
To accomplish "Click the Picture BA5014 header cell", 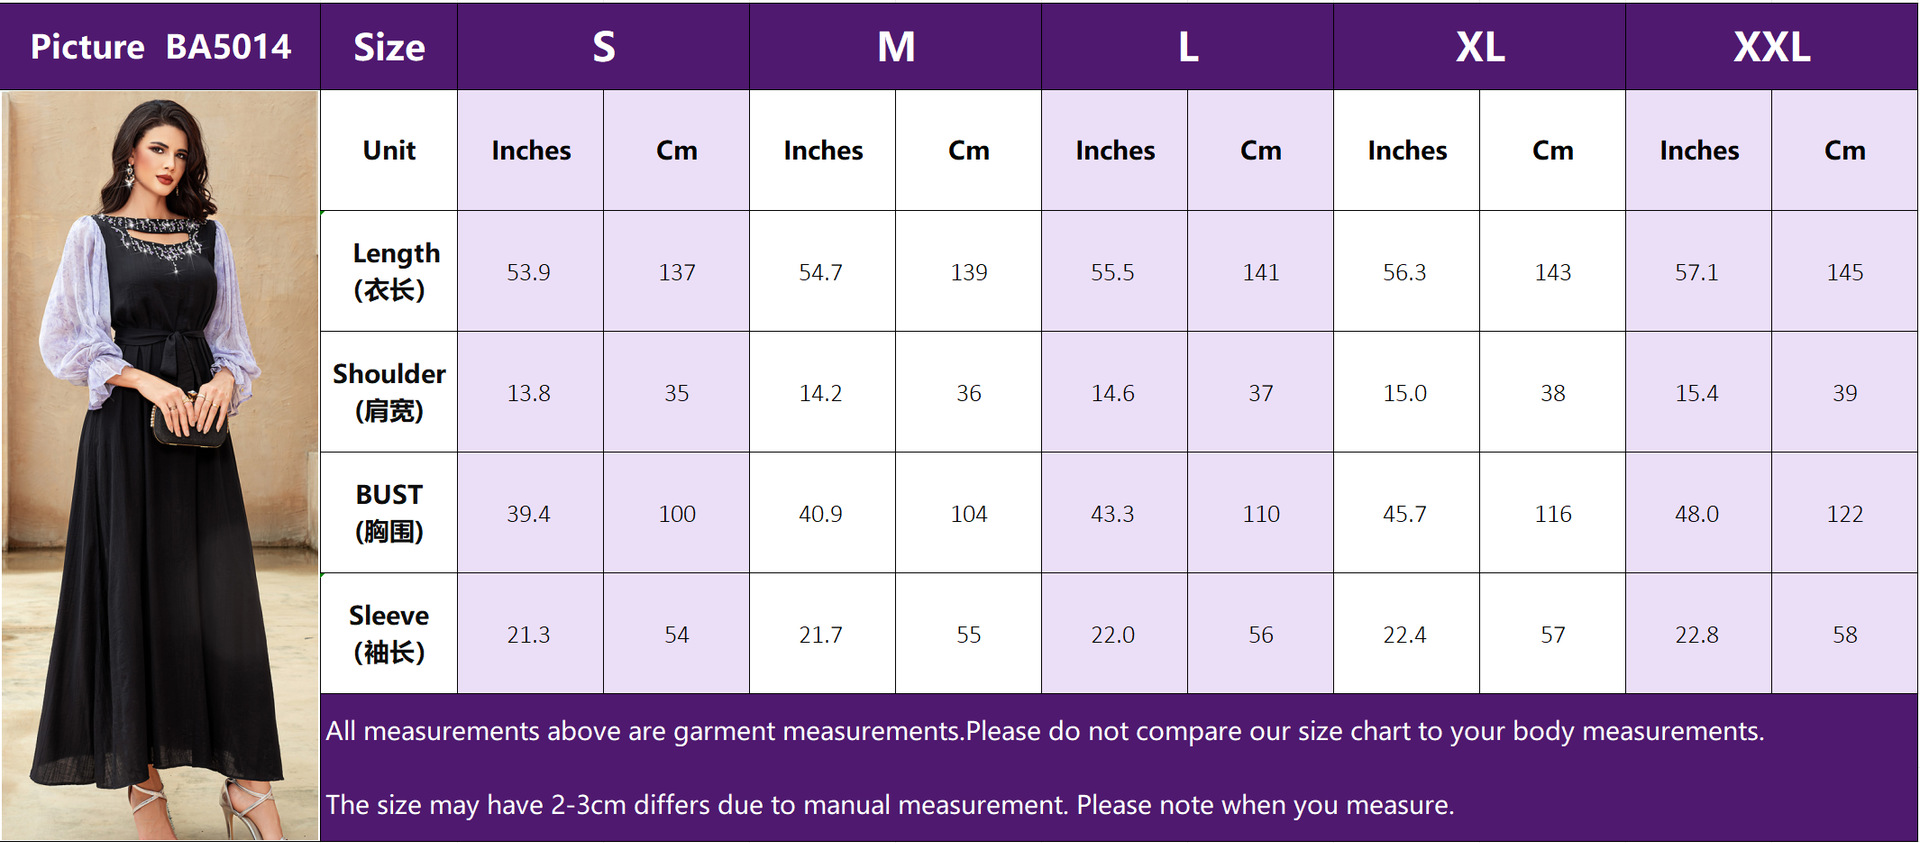I will pyautogui.click(x=160, y=47).
